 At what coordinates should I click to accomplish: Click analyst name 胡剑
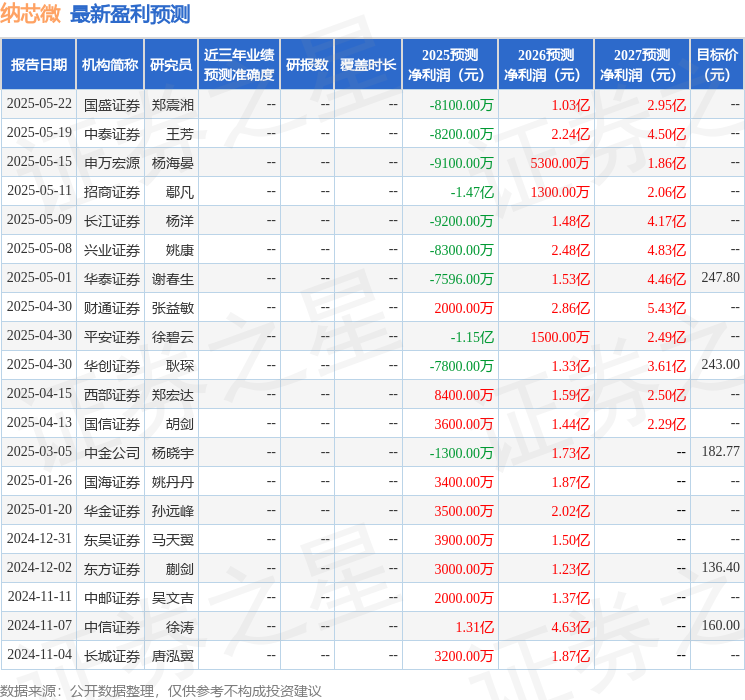click(180, 424)
